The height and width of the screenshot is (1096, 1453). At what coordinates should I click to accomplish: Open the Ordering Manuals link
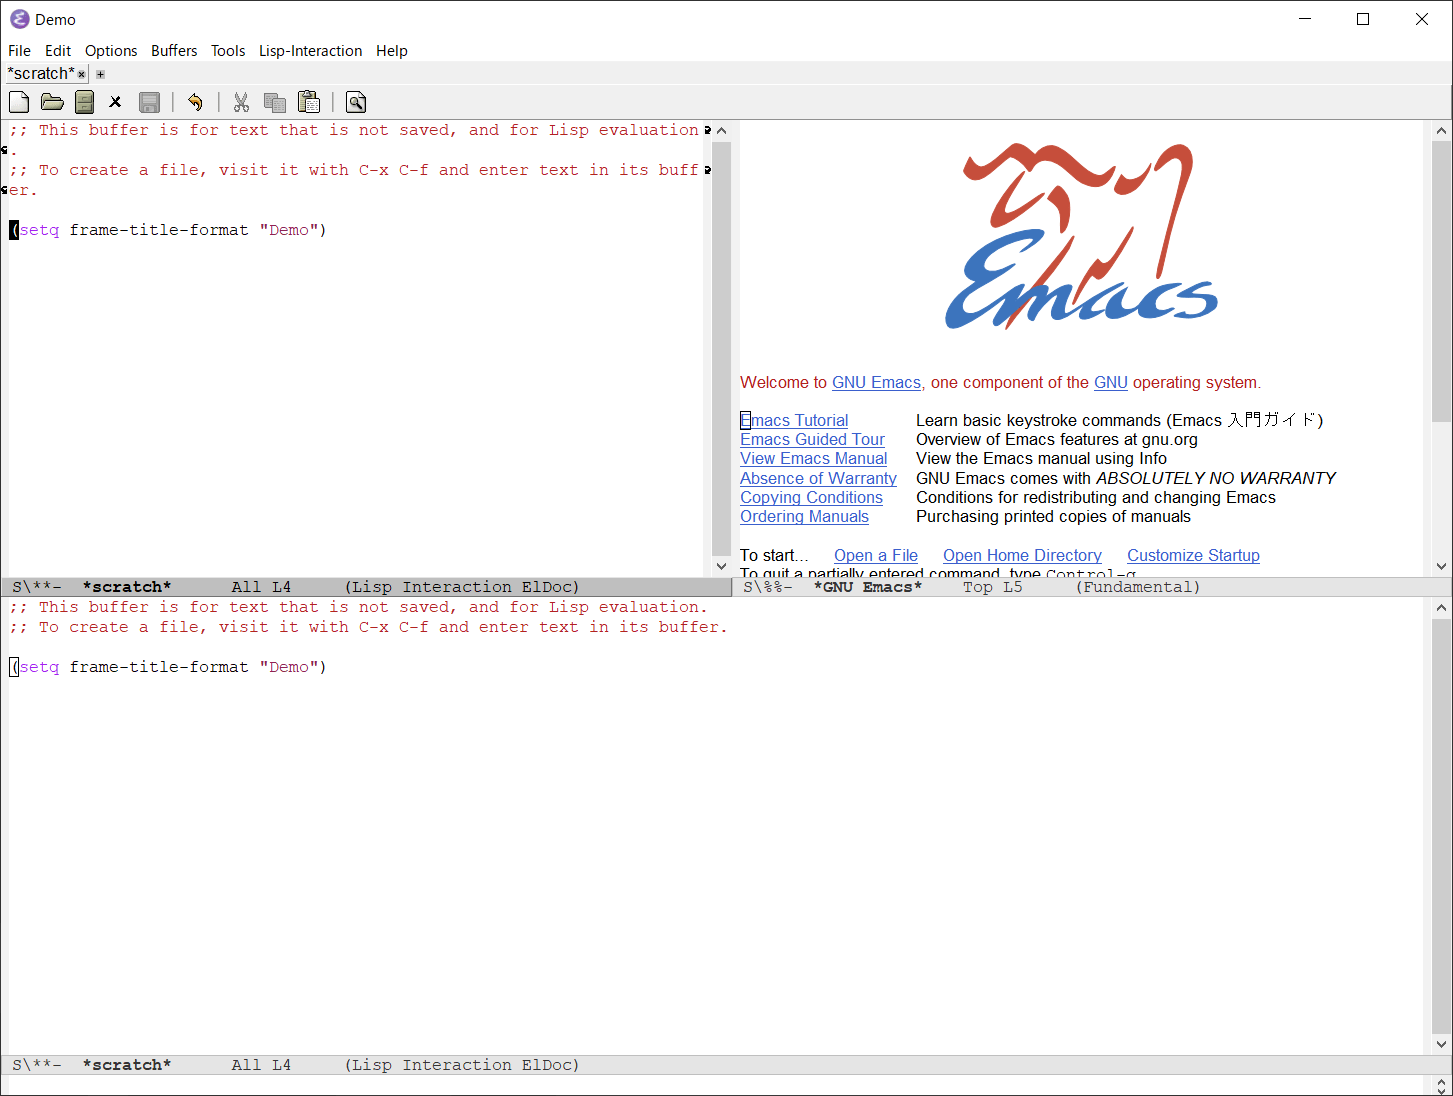(x=804, y=517)
